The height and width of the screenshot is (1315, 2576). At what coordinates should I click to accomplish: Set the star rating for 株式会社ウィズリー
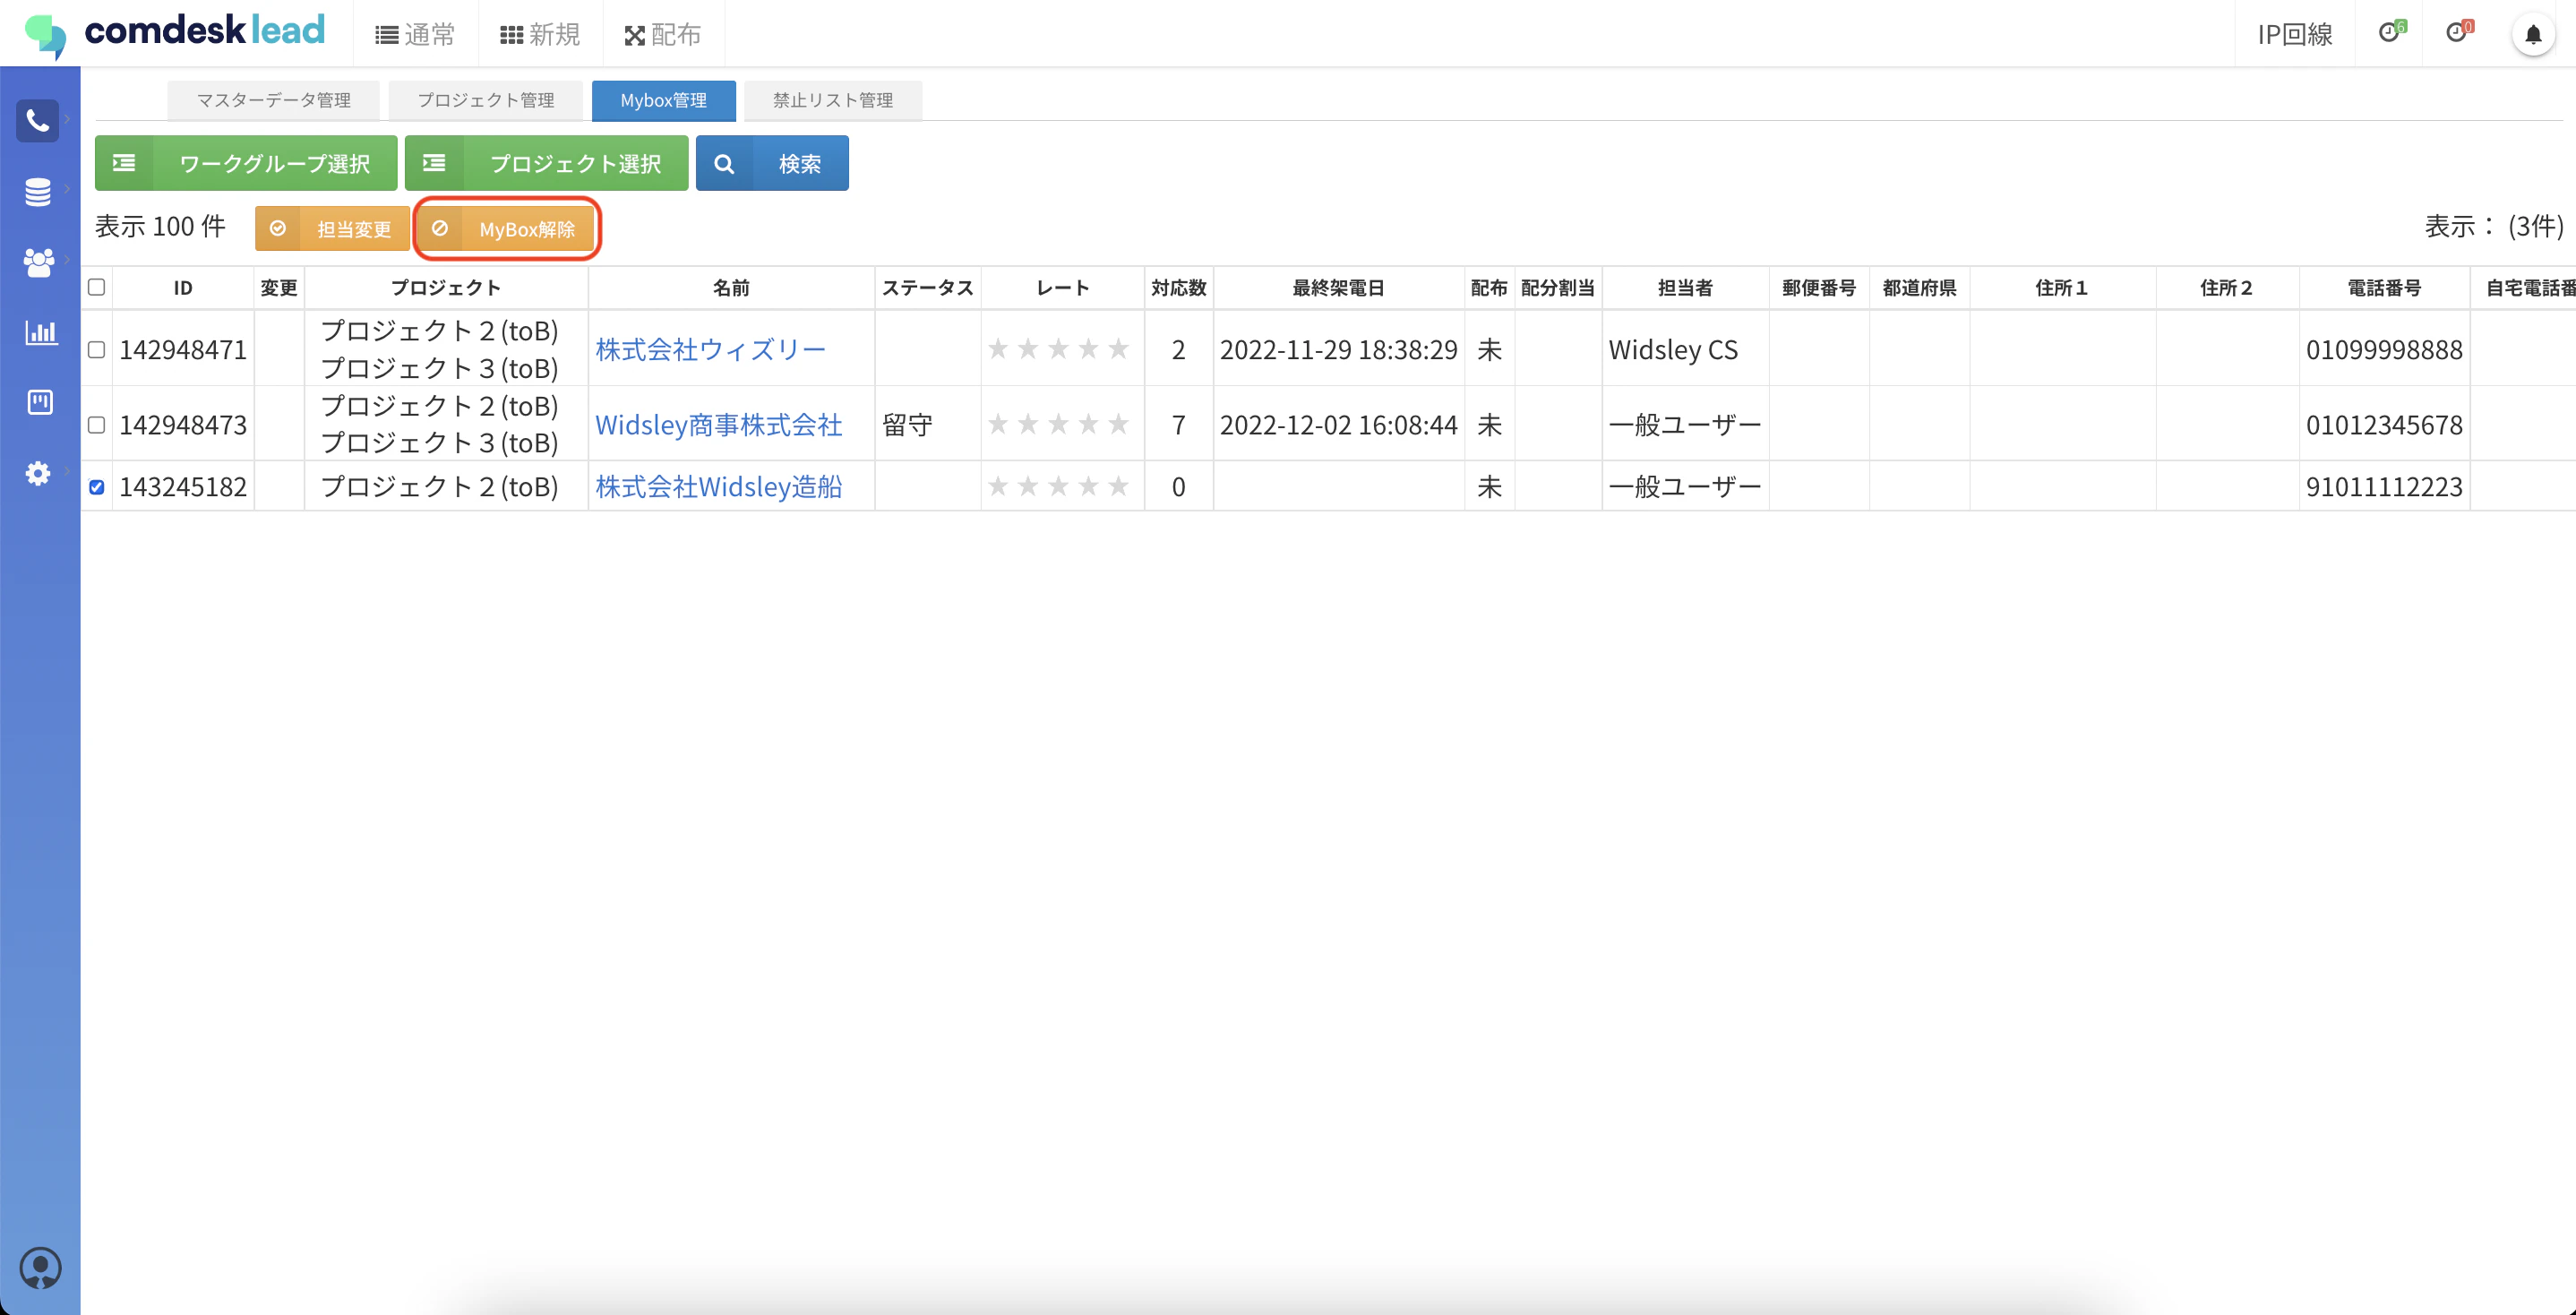coord(1058,349)
